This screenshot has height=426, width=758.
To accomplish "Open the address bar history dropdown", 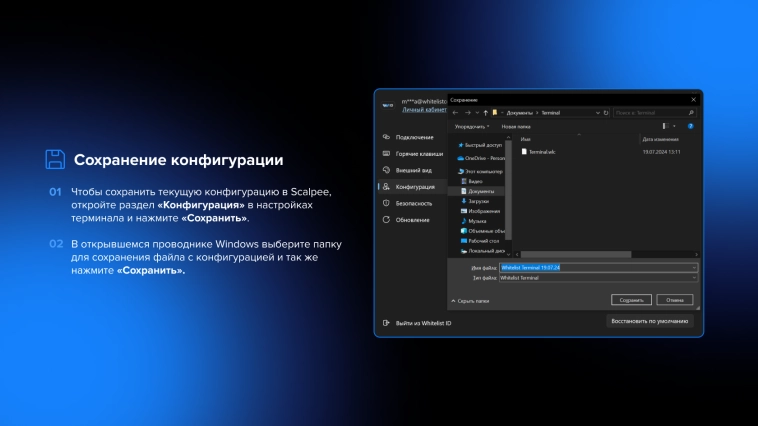I will [x=598, y=113].
